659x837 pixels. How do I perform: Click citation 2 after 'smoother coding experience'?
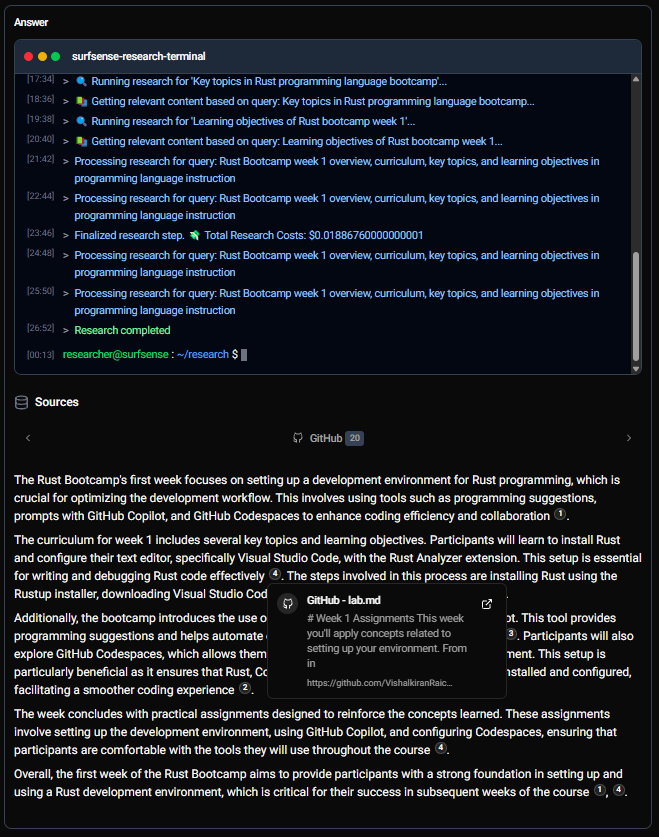click(245, 688)
